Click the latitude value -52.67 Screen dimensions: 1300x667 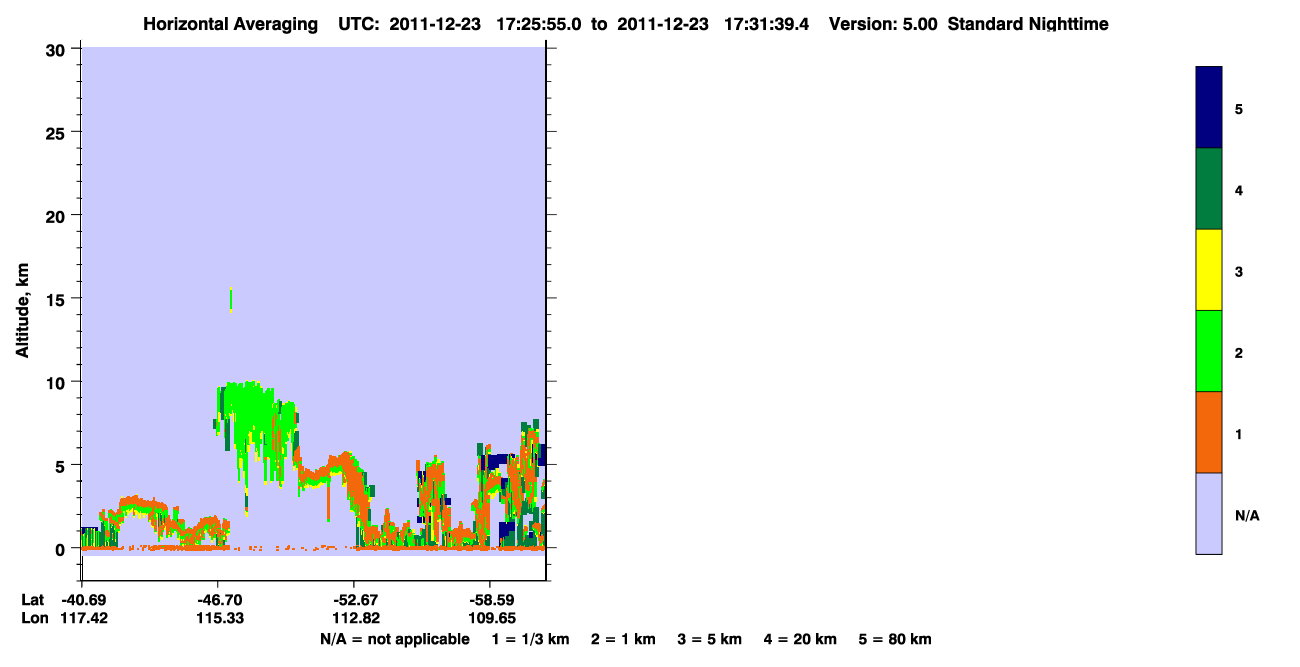354,600
